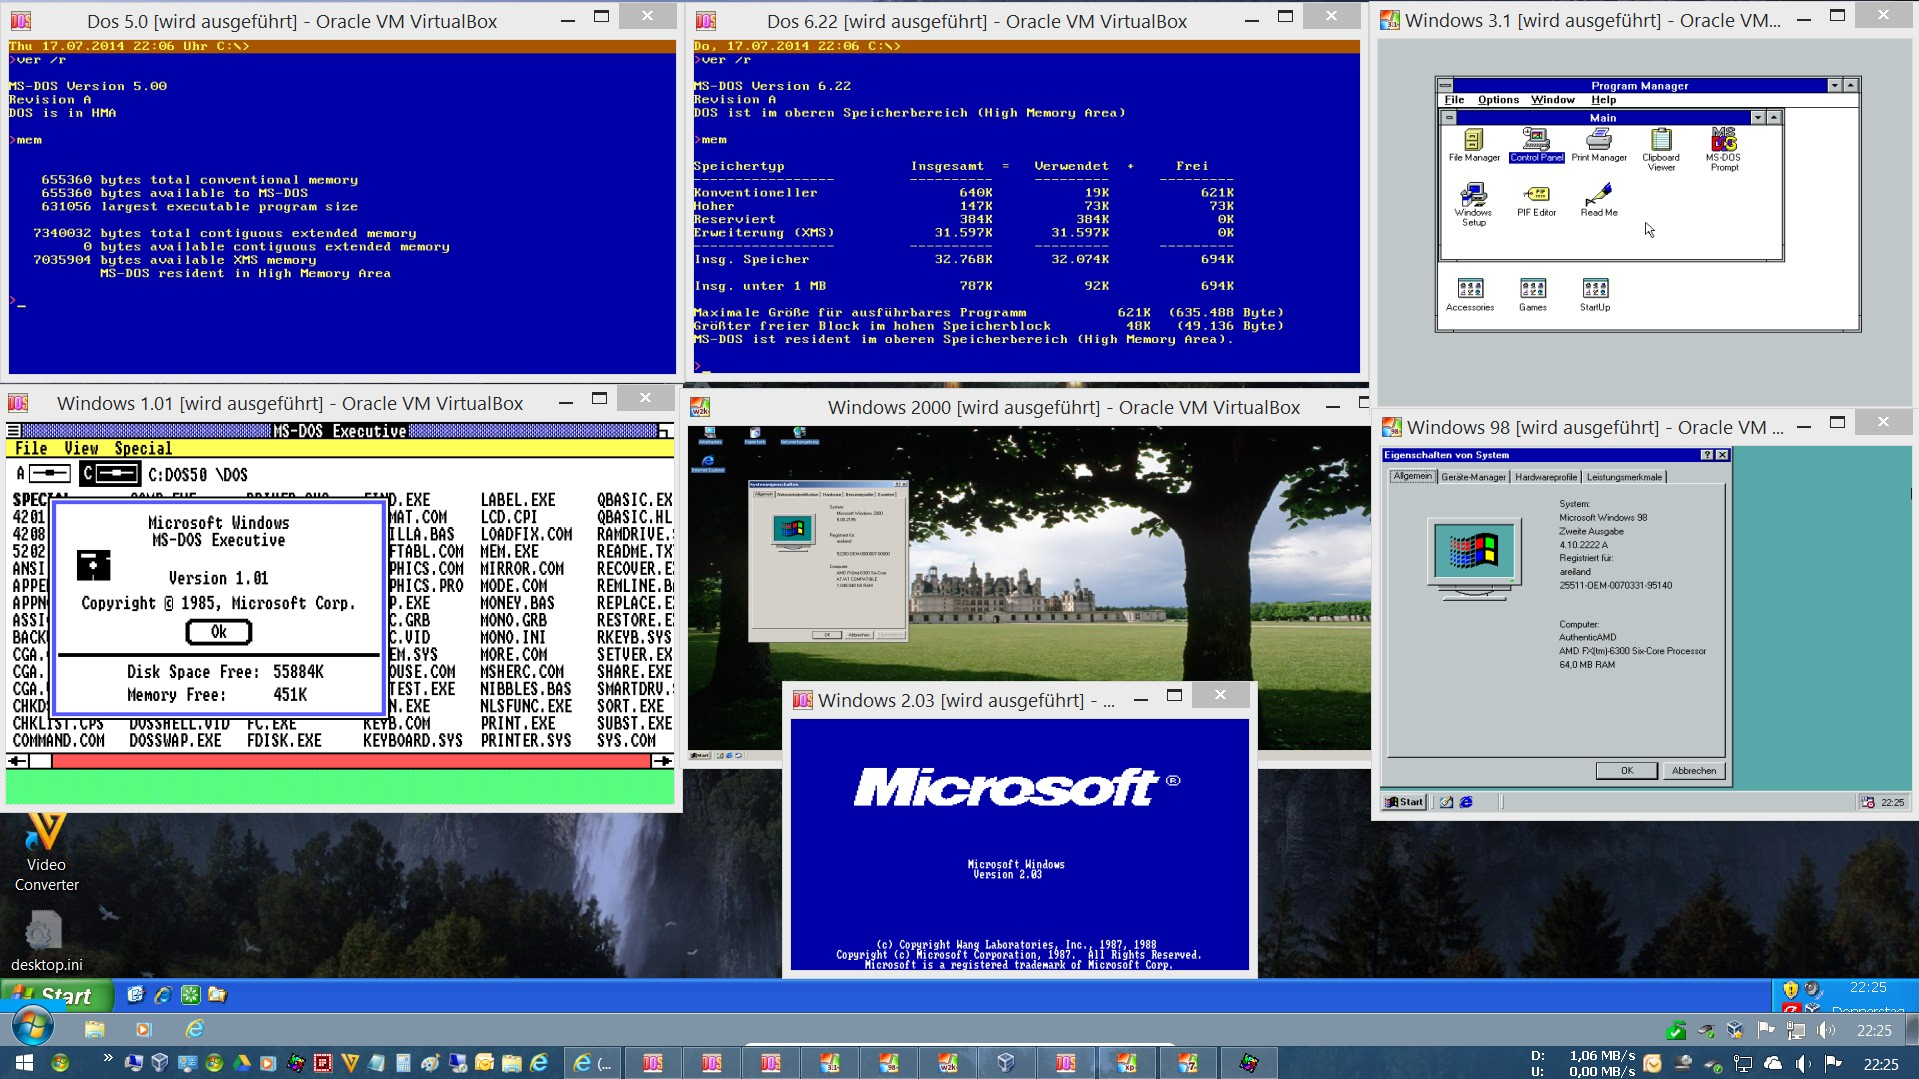
Task: Select MIRROR.COM in the file list
Action: point(522,569)
